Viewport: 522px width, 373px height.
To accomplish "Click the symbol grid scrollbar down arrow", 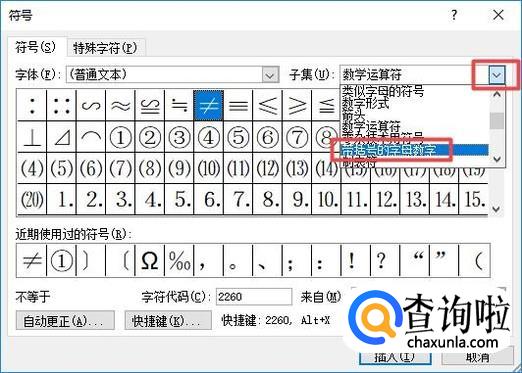I will click(x=496, y=209).
